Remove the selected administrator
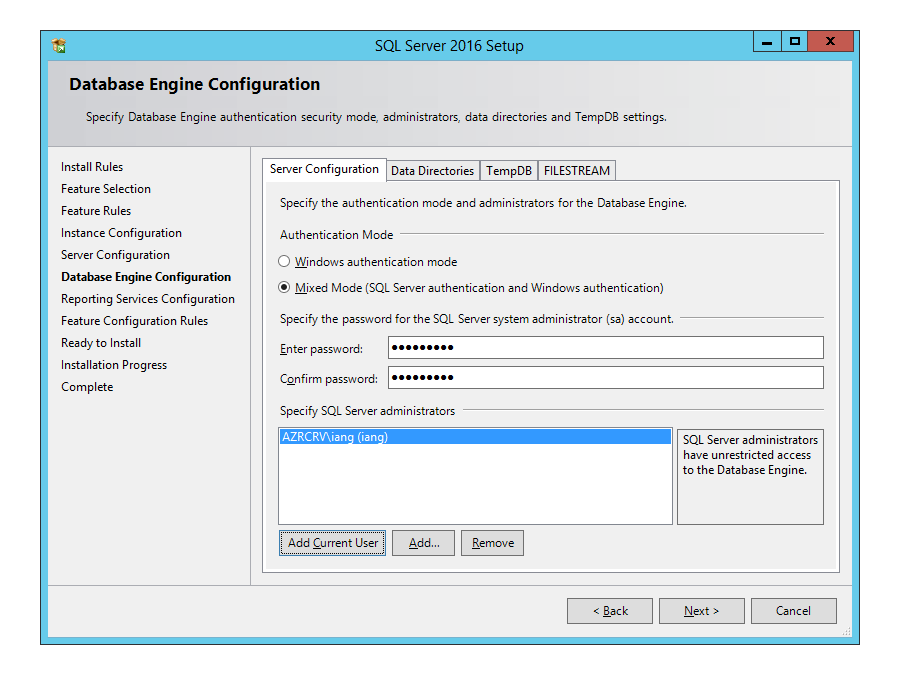The height and width of the screenshot is (675, 900). pyautogui.click(x=492, y=543)
